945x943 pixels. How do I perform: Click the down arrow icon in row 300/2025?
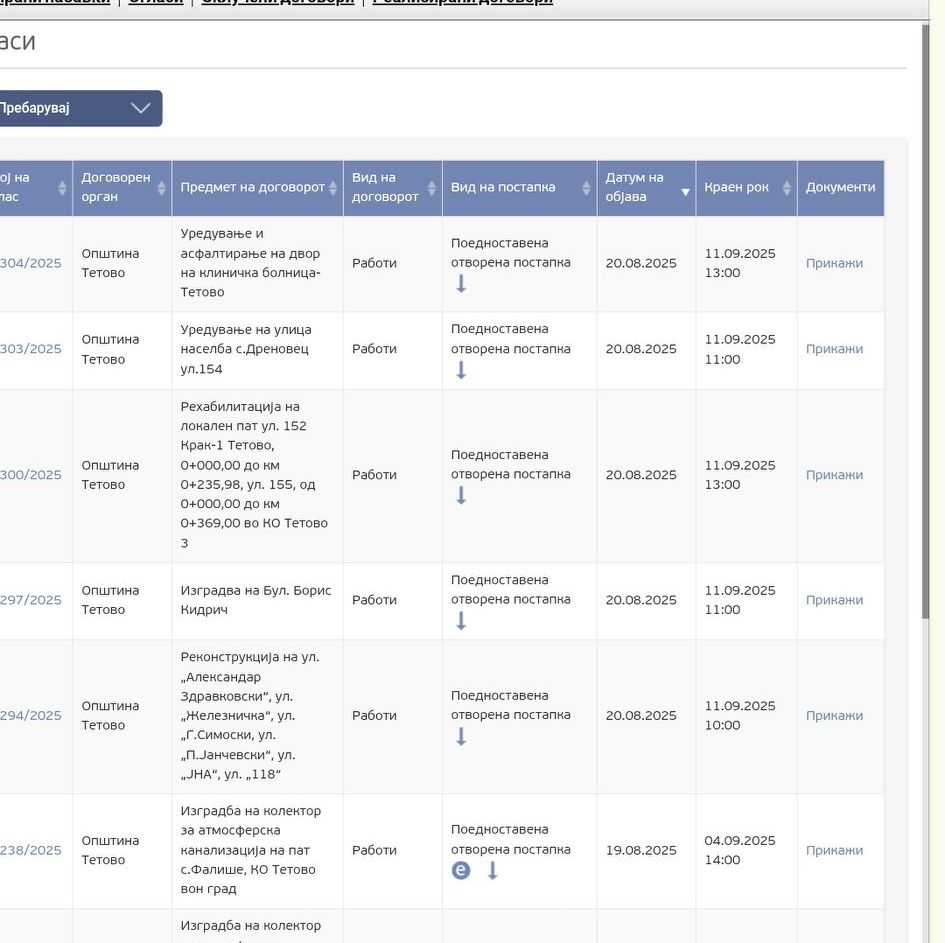click(x=461, y=495)
